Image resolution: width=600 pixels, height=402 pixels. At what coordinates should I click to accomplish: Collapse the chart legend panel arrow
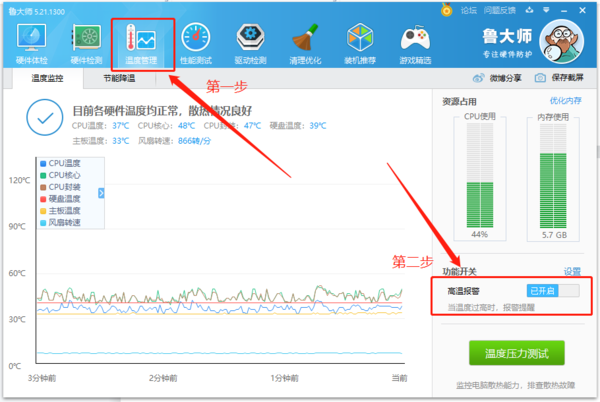click(x=101, y=193)
